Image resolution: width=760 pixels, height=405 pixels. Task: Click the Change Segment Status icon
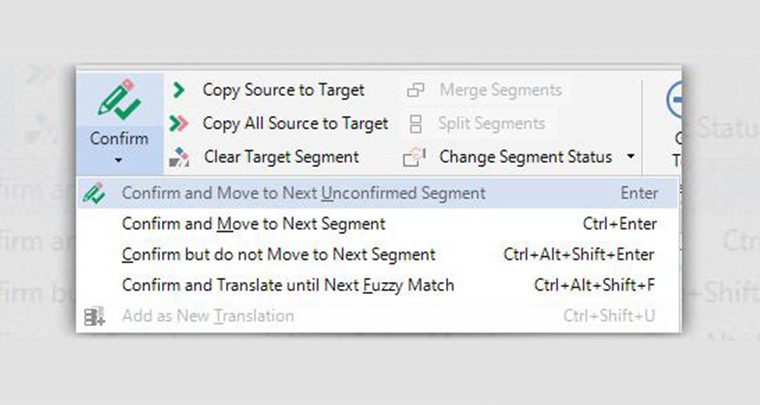point(414,157)
